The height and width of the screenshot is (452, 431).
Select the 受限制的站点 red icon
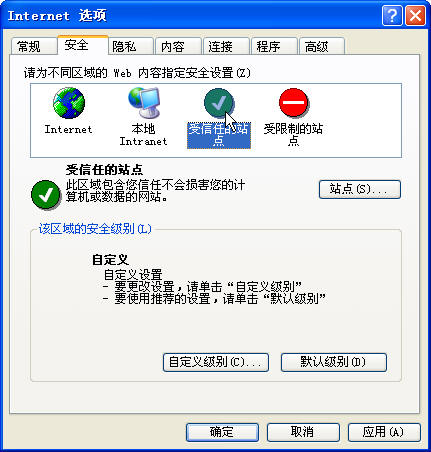[294, 103]
